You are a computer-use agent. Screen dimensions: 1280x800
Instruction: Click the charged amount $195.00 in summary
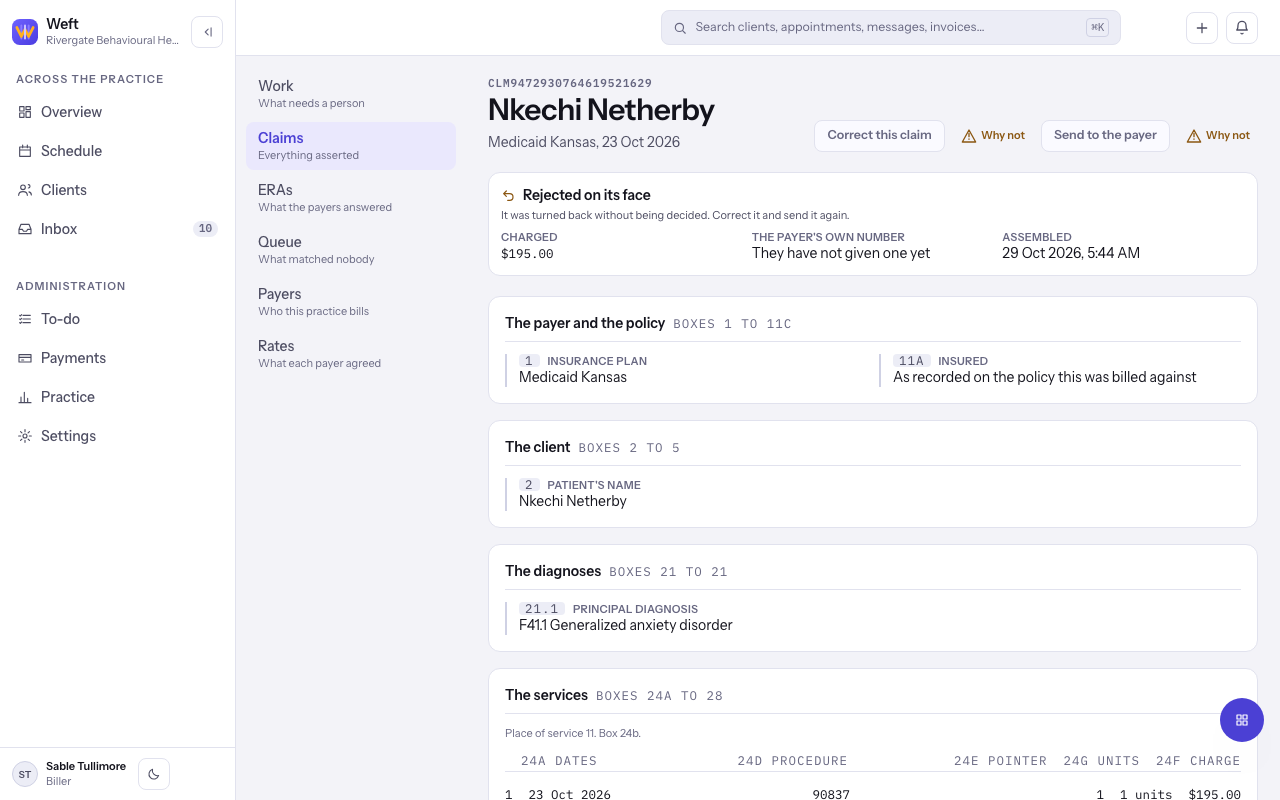[527, 254]
